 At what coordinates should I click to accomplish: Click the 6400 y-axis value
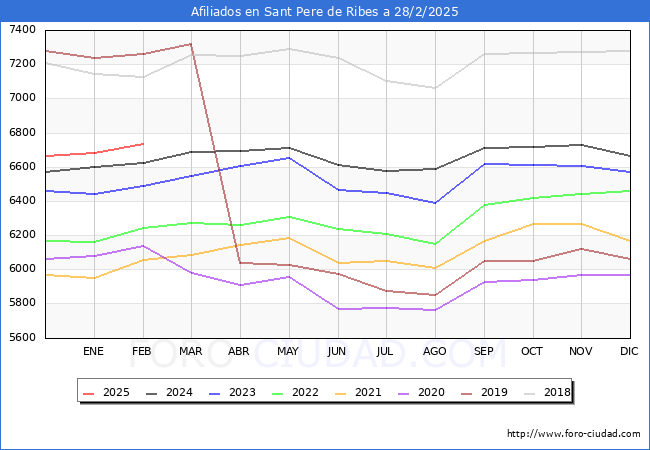pyautogui.click(x=22, y=201)
